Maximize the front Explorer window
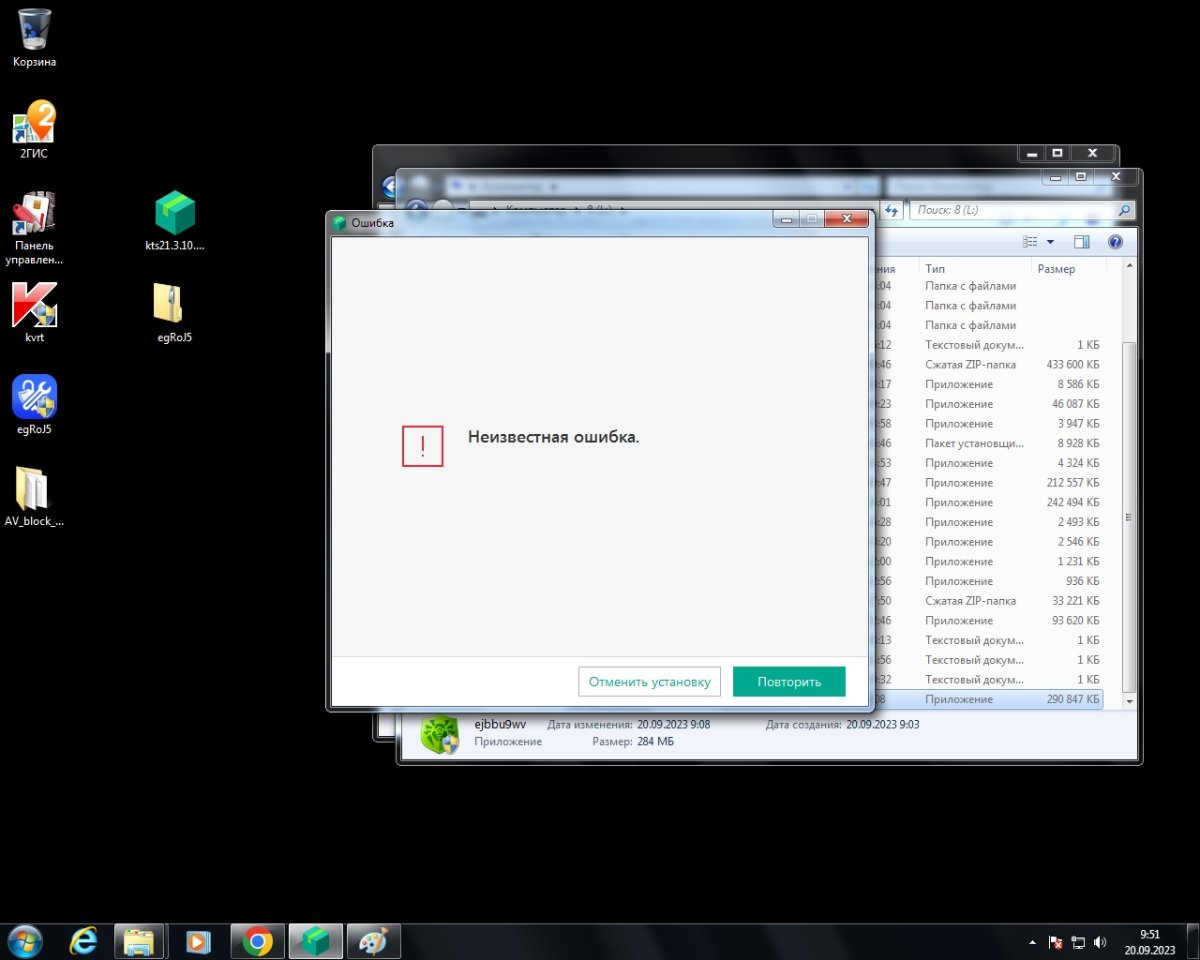 click(x=1080, y=176)
